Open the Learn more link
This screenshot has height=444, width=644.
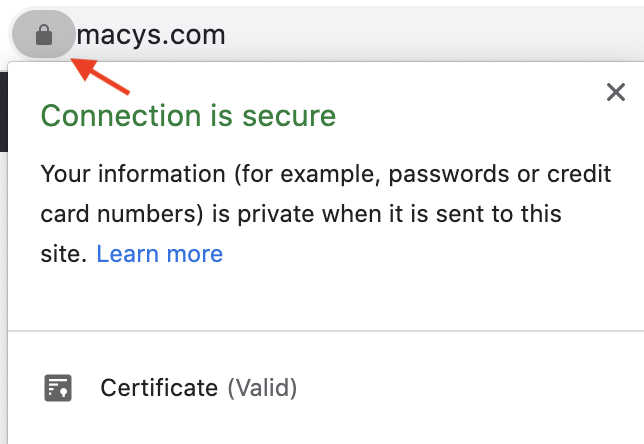[159, 254]
